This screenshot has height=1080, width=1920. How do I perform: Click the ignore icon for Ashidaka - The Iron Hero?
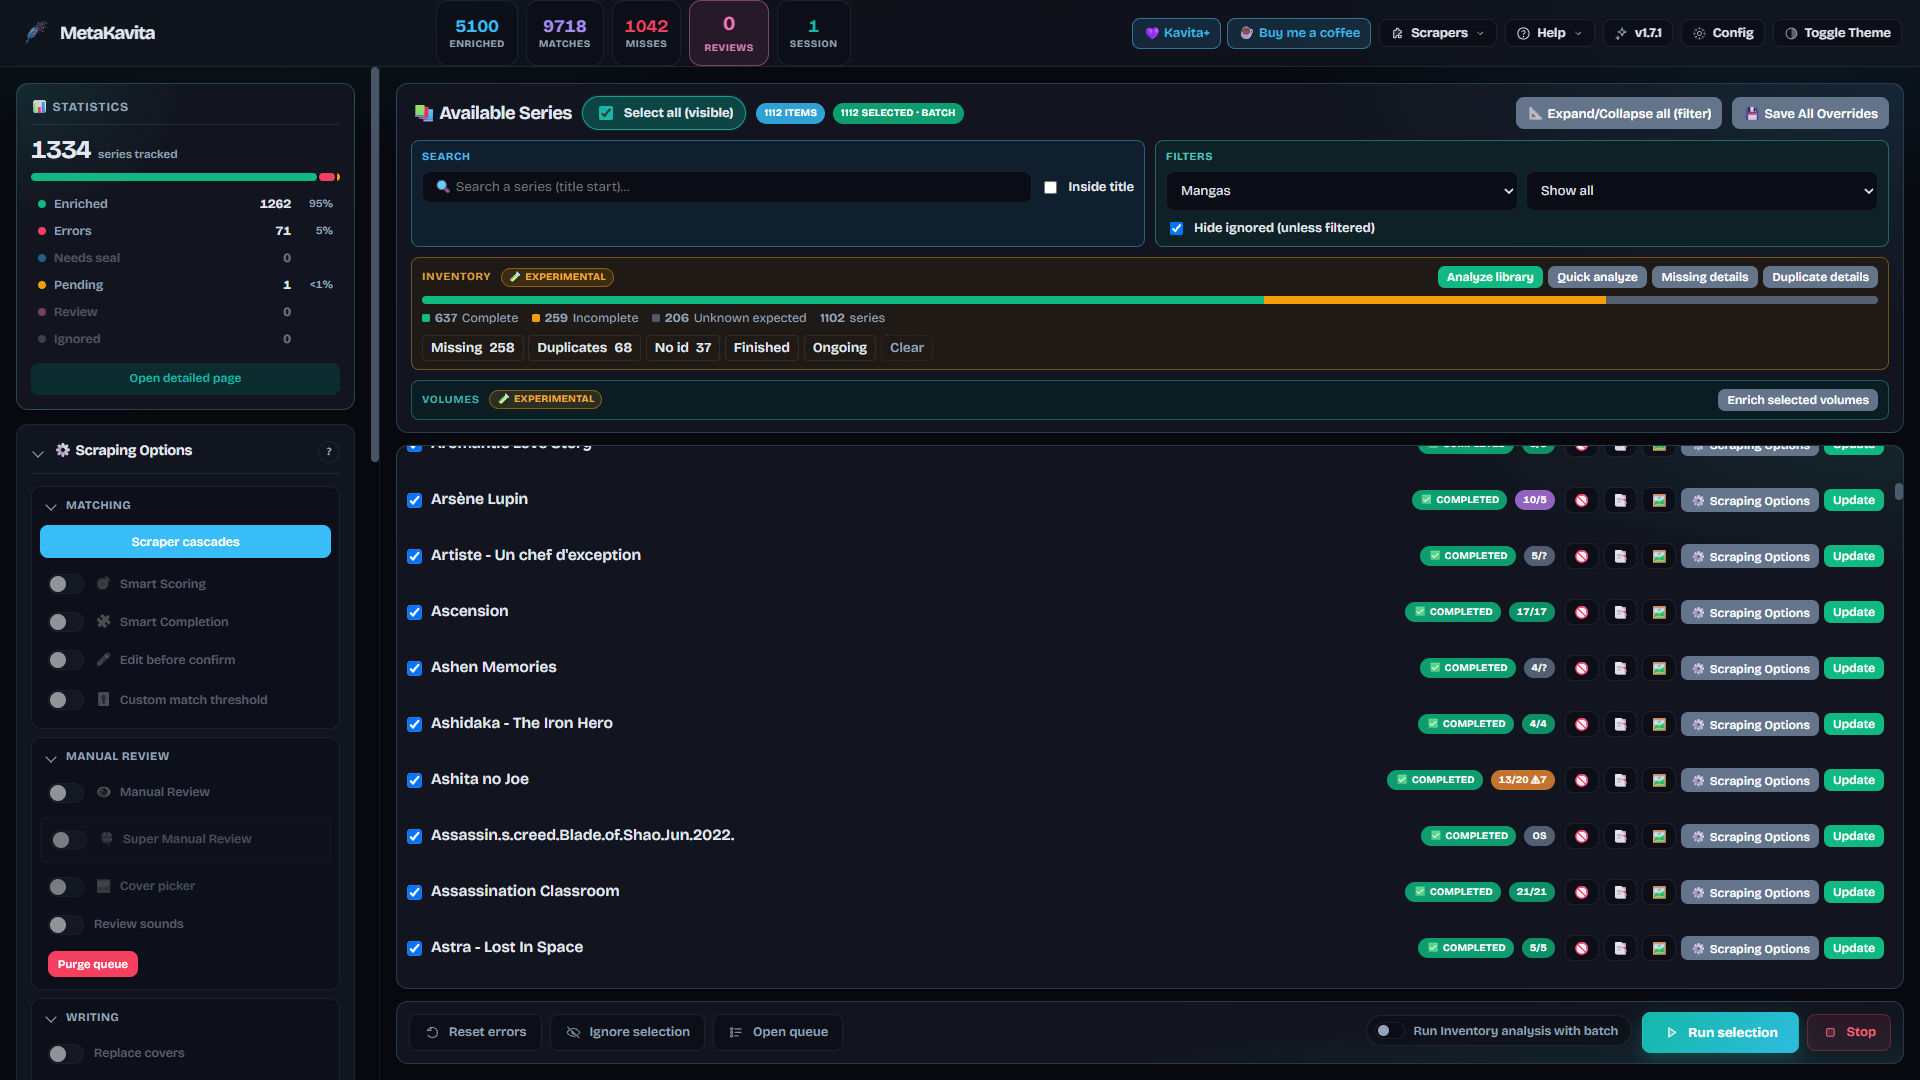pyautogui.click(x=1581, y=724)
